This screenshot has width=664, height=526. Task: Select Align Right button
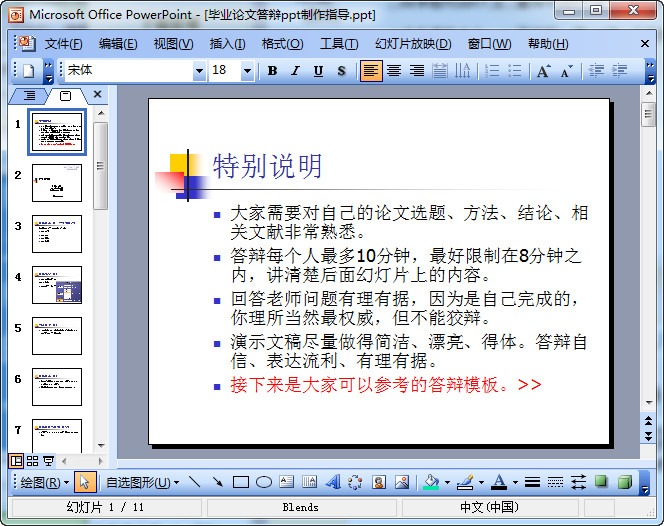coord(417,71)
